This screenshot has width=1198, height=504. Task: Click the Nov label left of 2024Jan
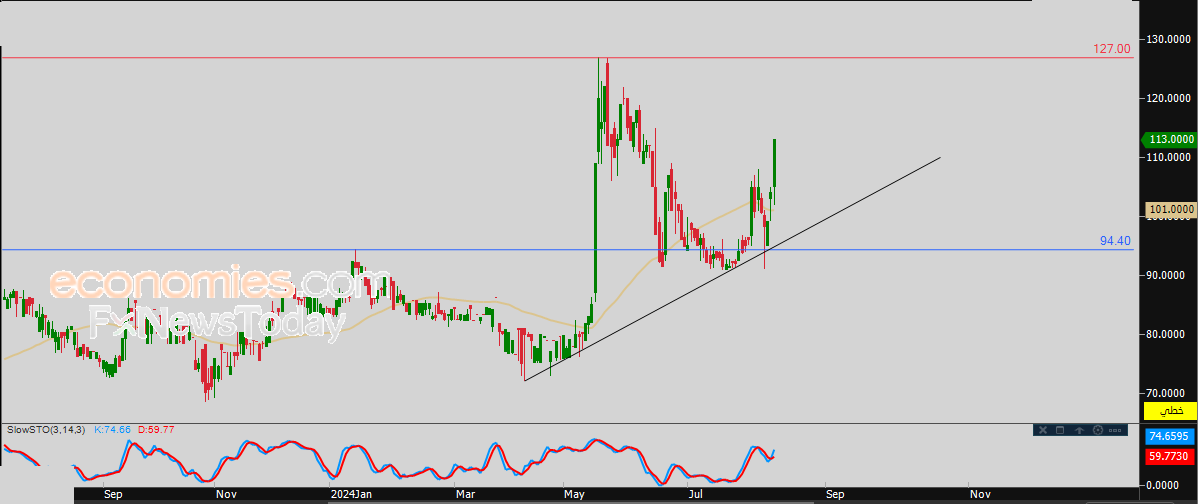[225, 494]
